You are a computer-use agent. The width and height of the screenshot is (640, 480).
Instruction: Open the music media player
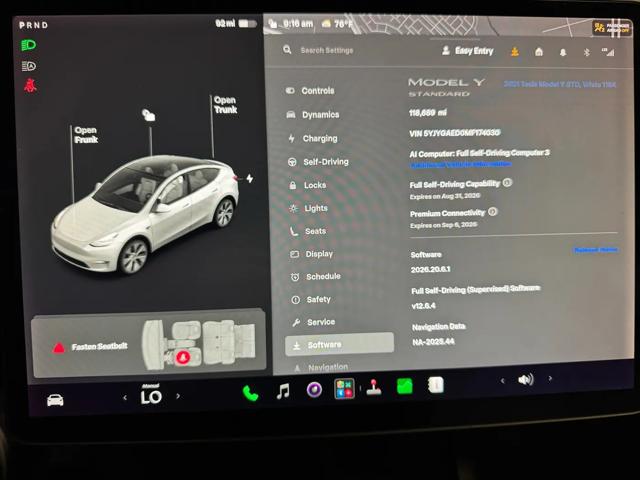(x=283, y=391)
